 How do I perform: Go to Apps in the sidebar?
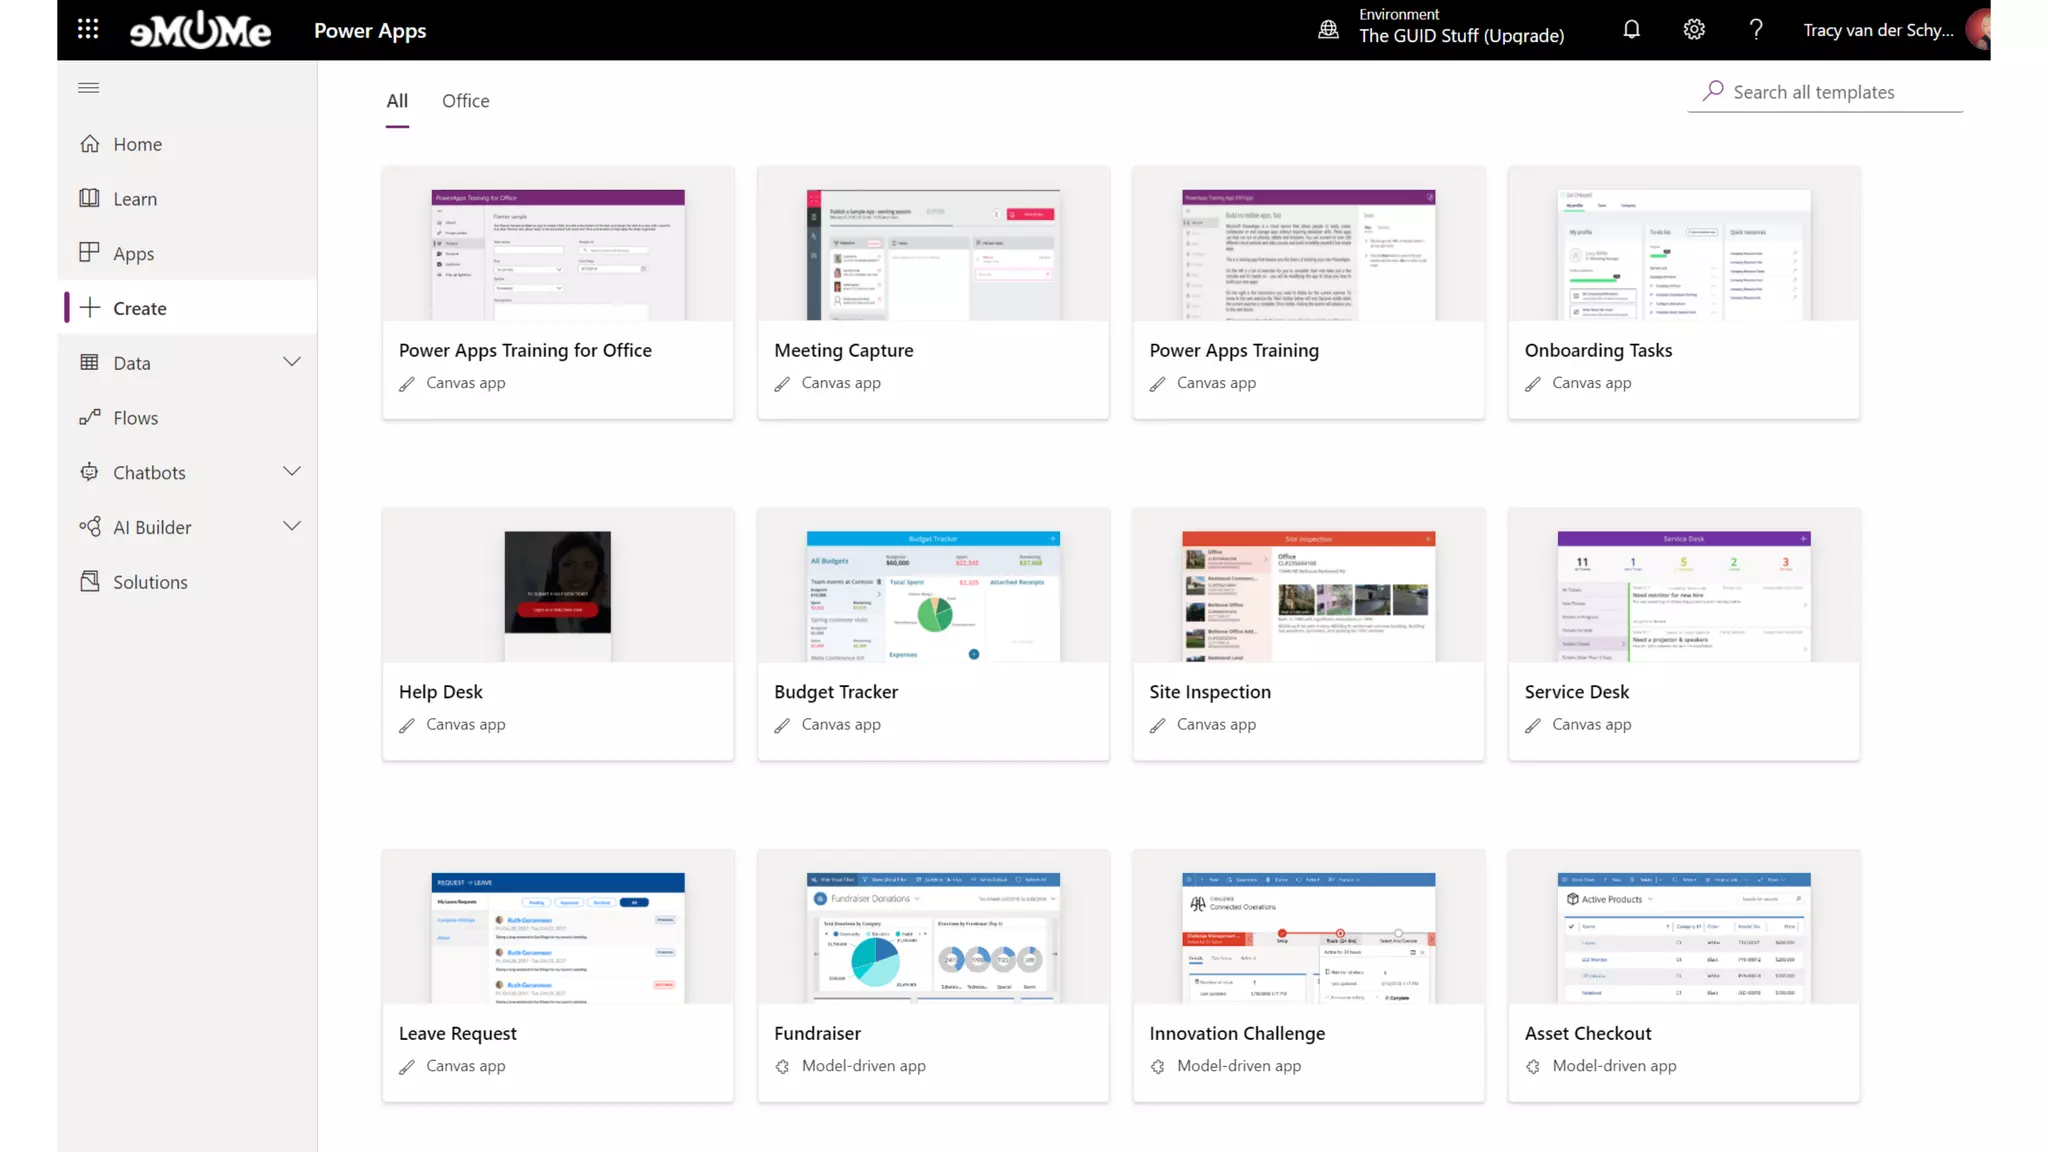133,254
